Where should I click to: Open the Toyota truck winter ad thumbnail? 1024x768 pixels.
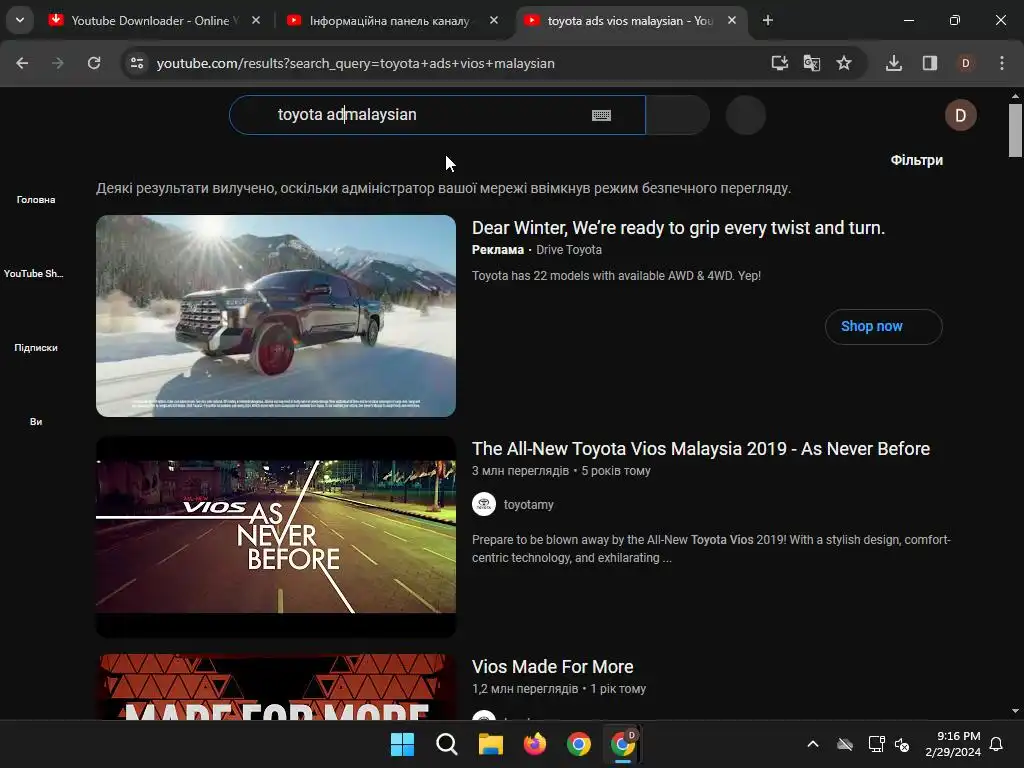coord(276,316)
